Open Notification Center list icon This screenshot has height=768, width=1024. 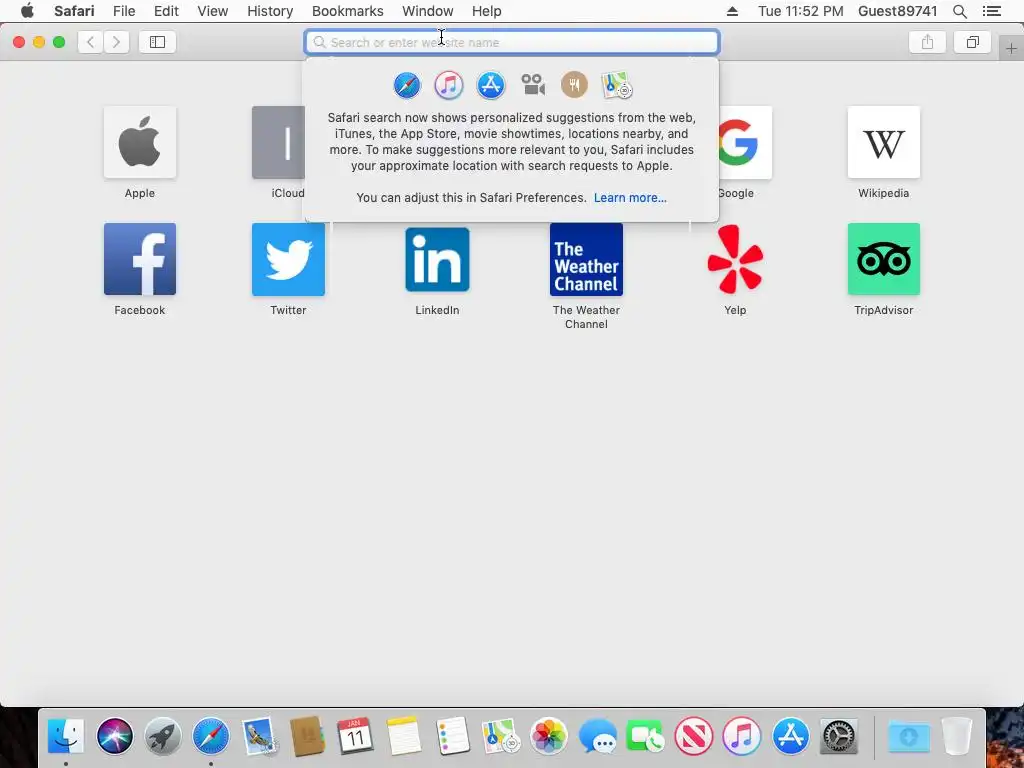point(991,11)
